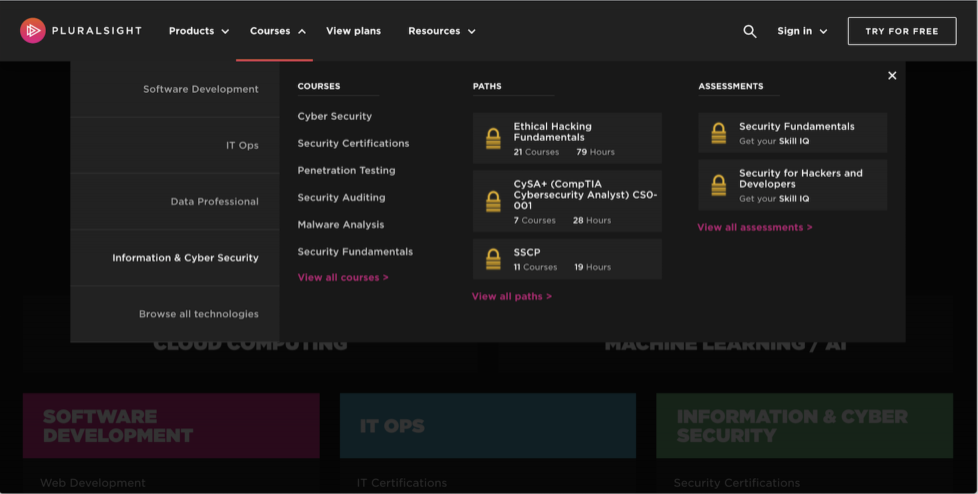The image size is (978, 494).
Task: Click View all courses link
Action: (342, 278)
